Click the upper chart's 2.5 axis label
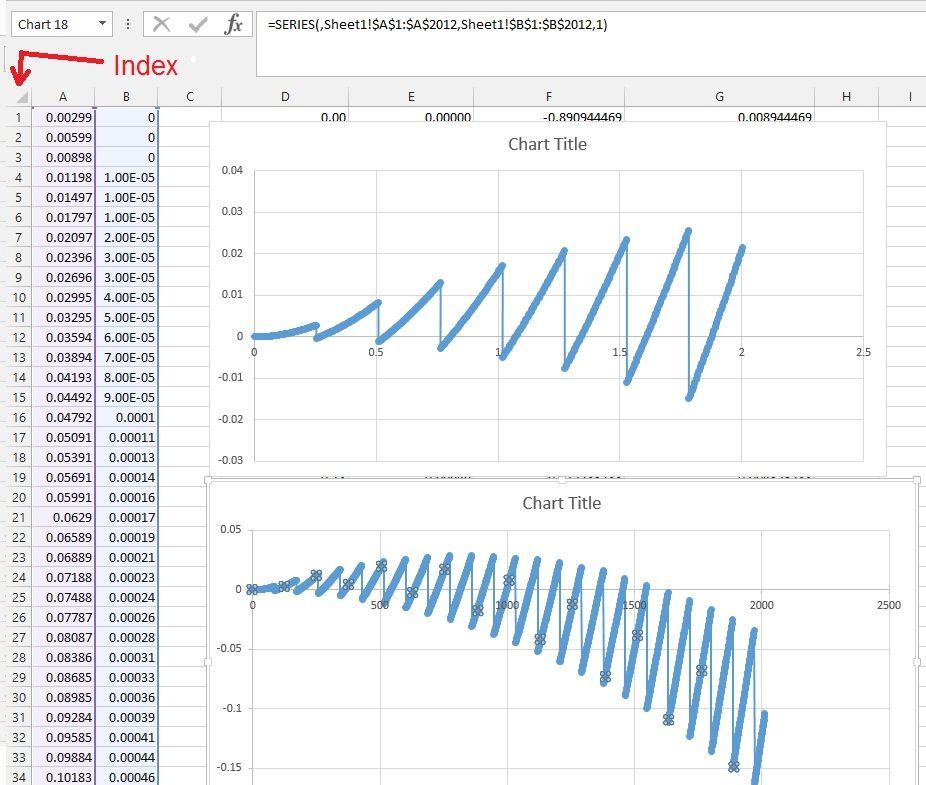The width and height of the screenshot is (926, 785). 863,352
